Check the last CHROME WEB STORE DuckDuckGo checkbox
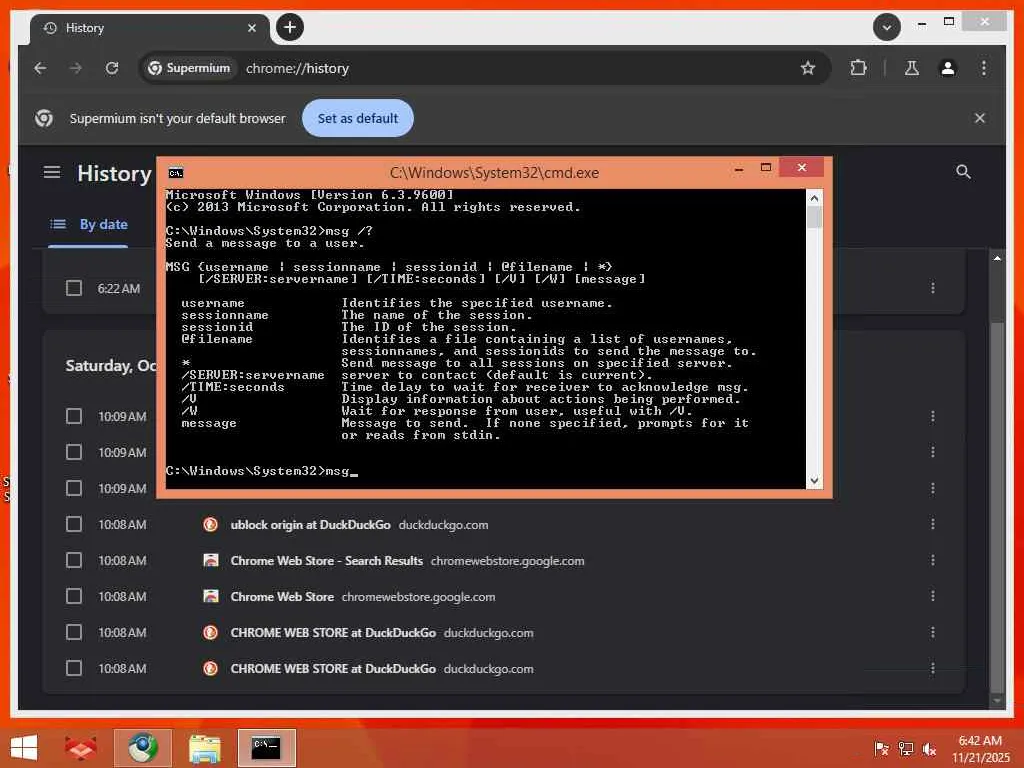1024x768 pixels. (x=74, y=668)
